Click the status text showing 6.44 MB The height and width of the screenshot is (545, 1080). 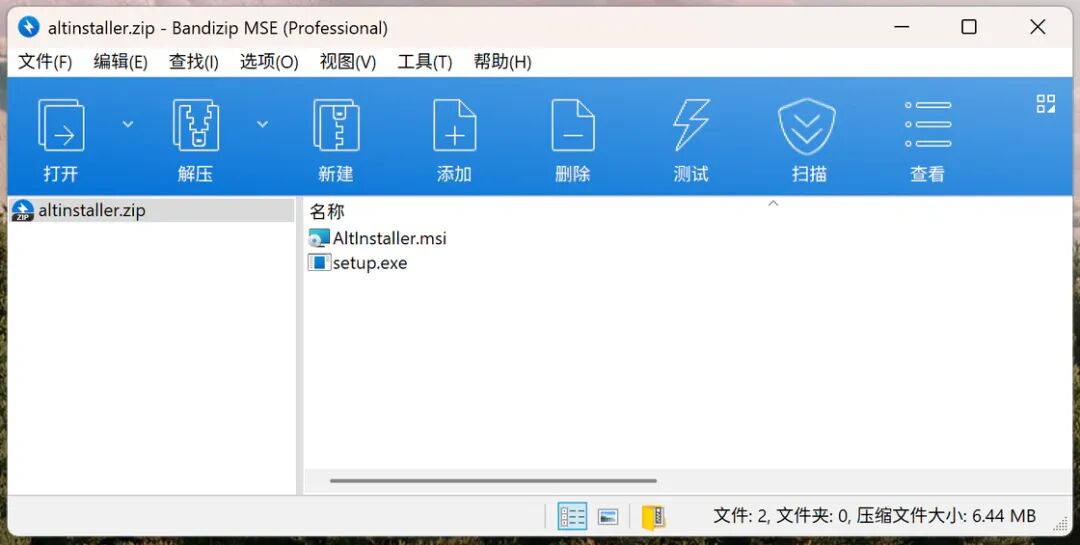pos(874,515)
